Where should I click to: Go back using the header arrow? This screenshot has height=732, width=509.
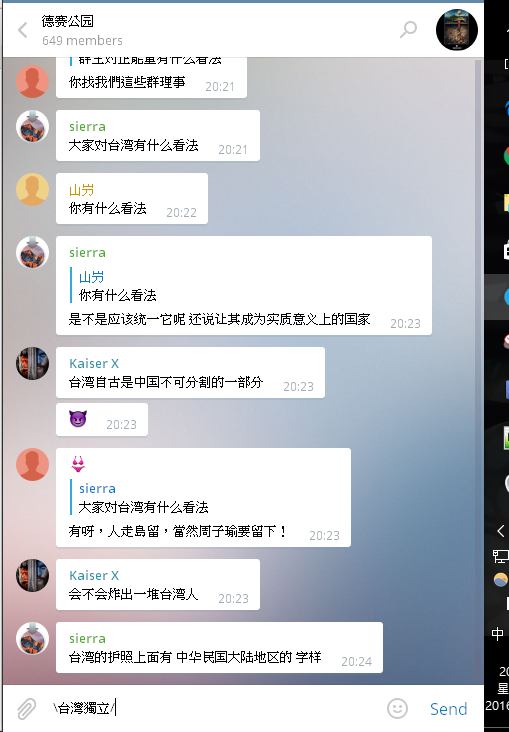click(22, 30)
